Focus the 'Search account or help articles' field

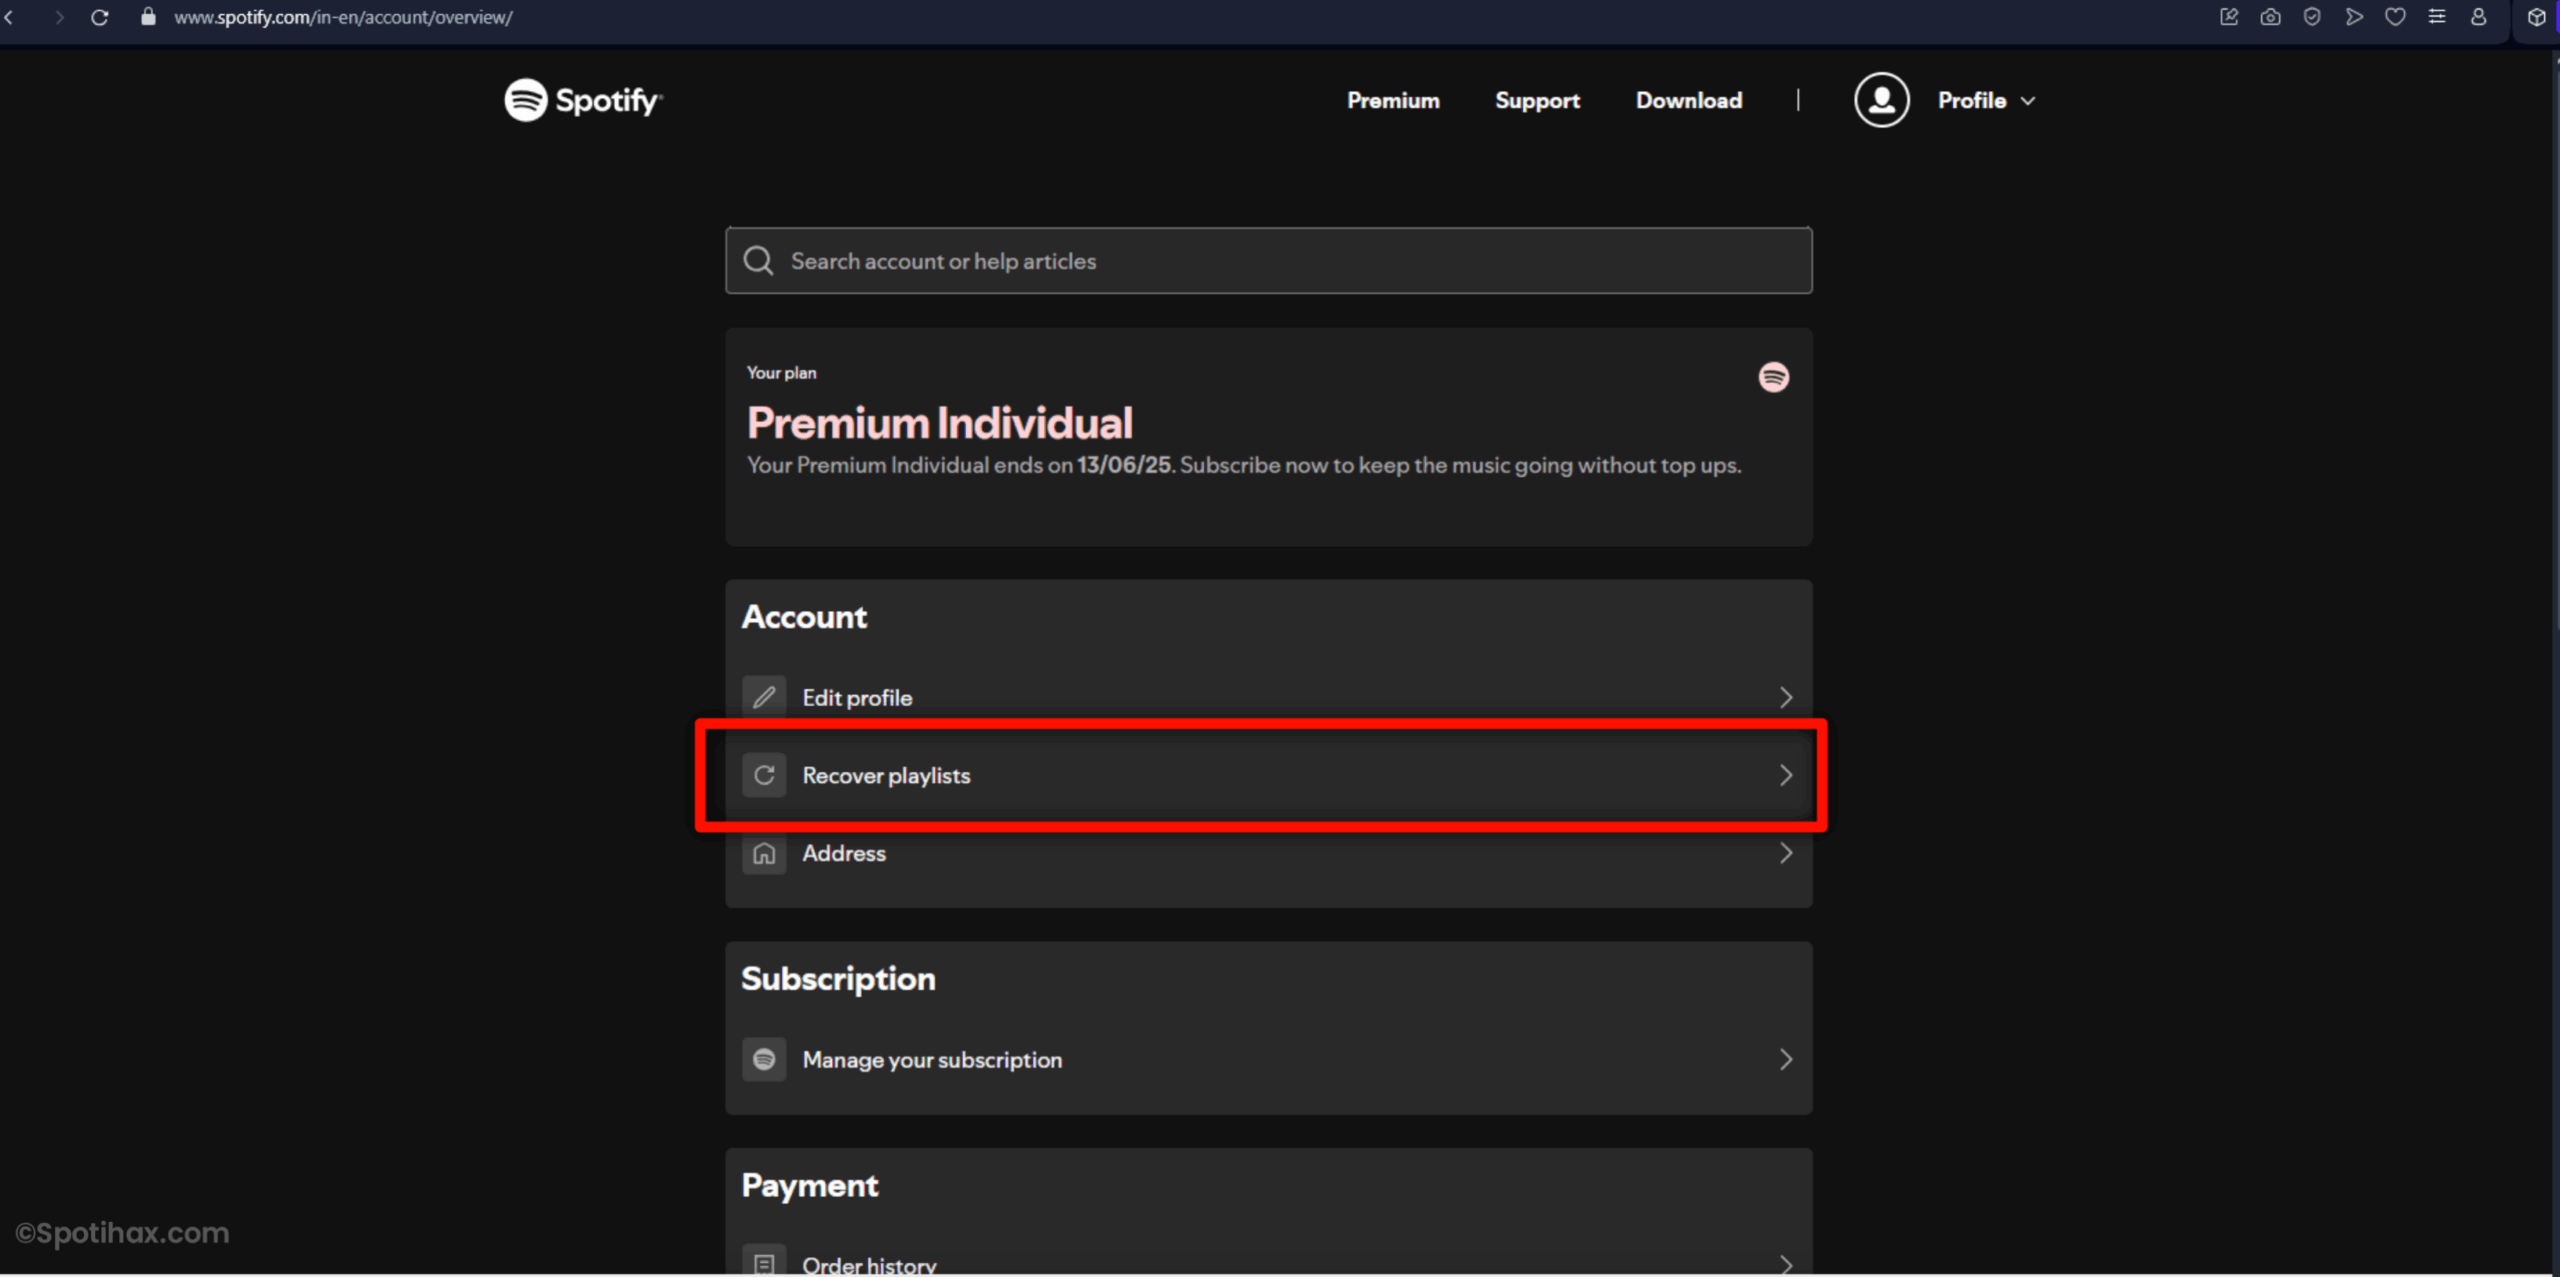(x=1268, y=260)
